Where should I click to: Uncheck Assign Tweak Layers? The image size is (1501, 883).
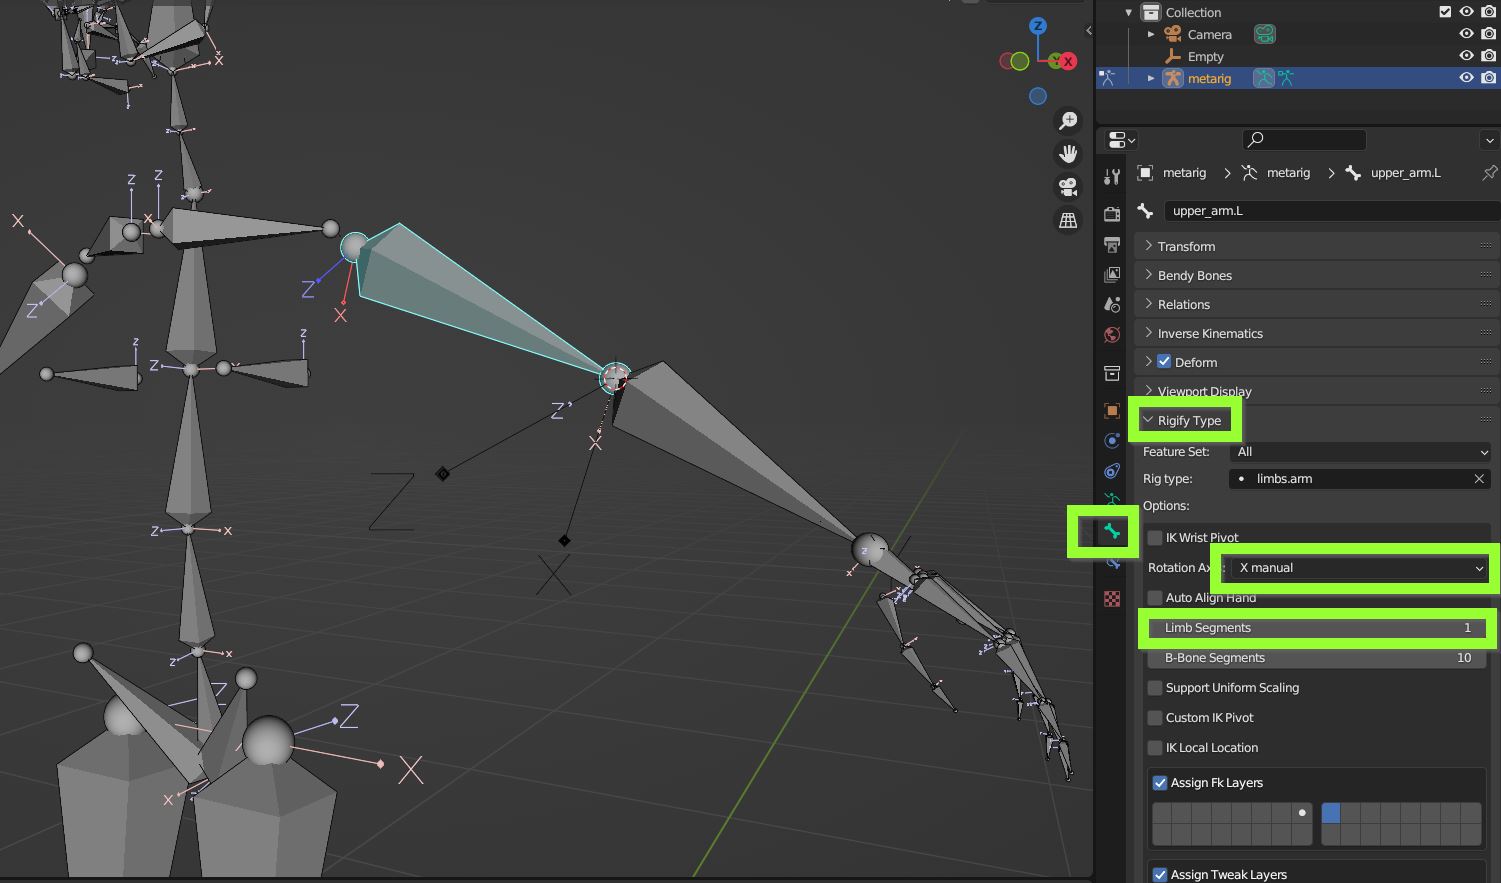coord(1160,874)
